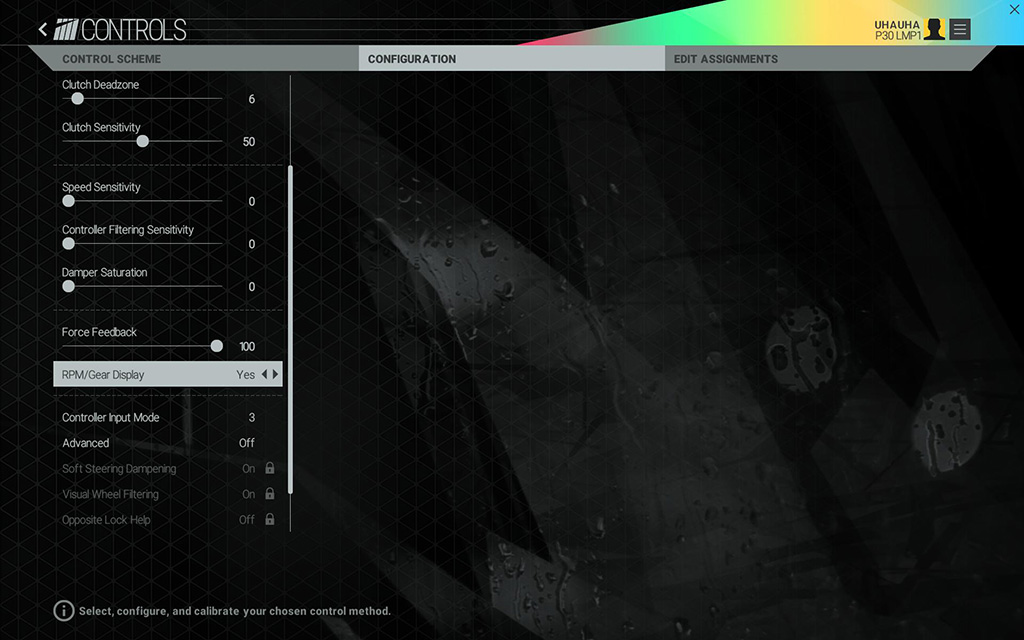Click the right arrow on RPM/Gear Display

pyautogui.click(x=276, y=374)
